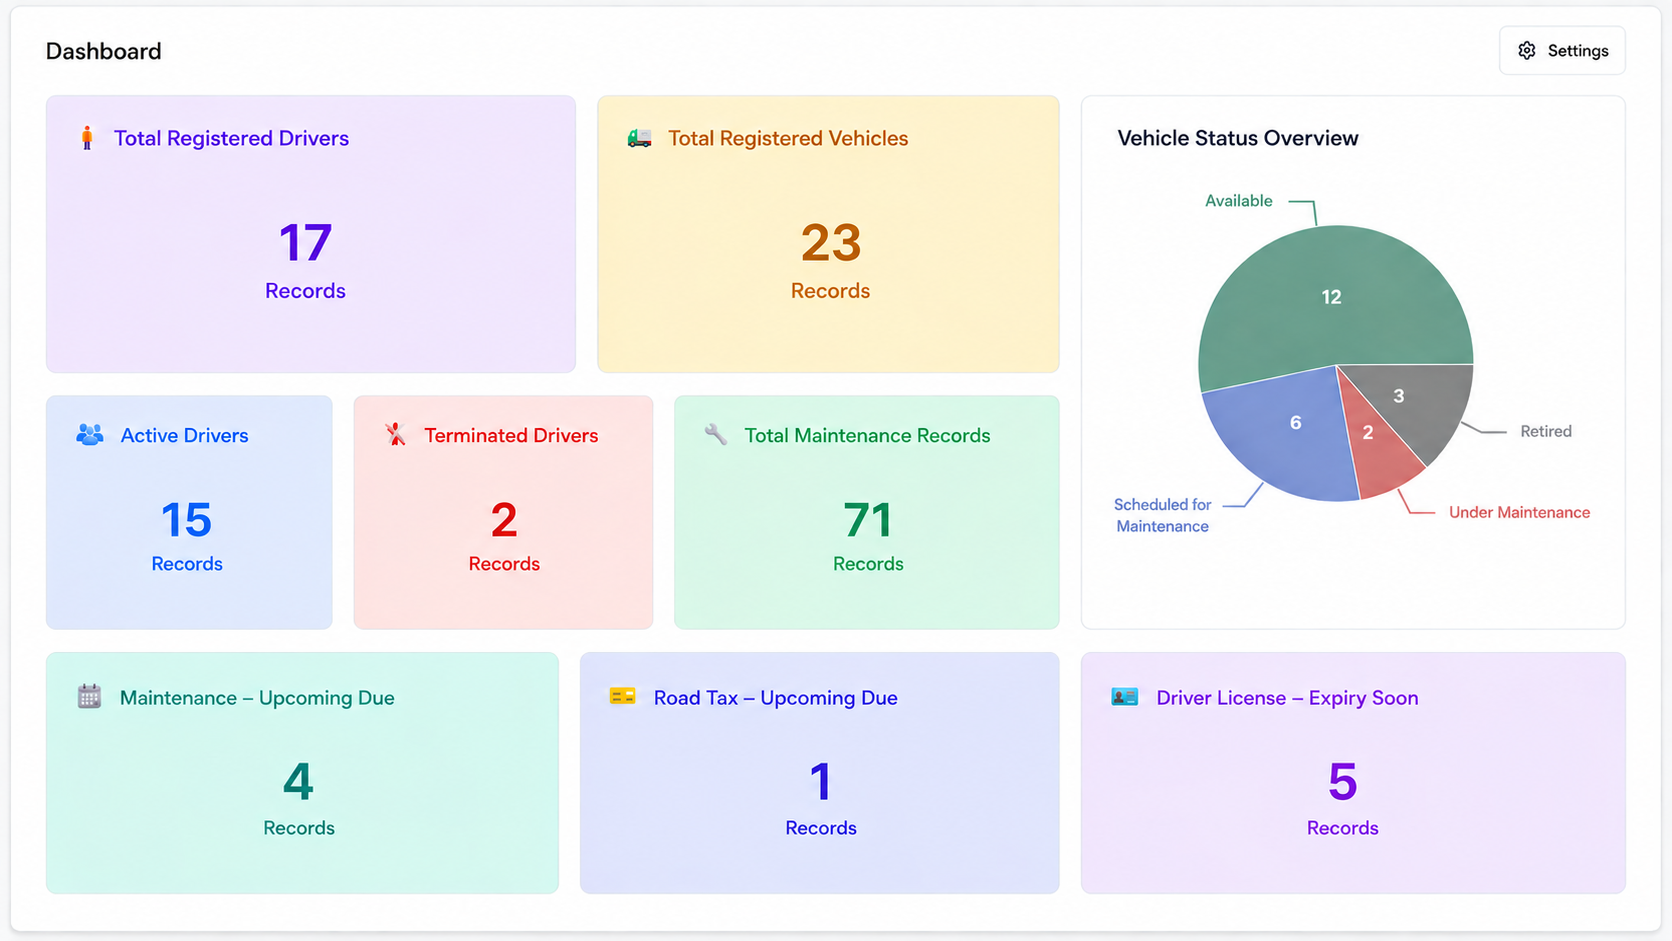Click the Active Drivers group icon
Screen dimensions: 1672x941
coord(90,435)
